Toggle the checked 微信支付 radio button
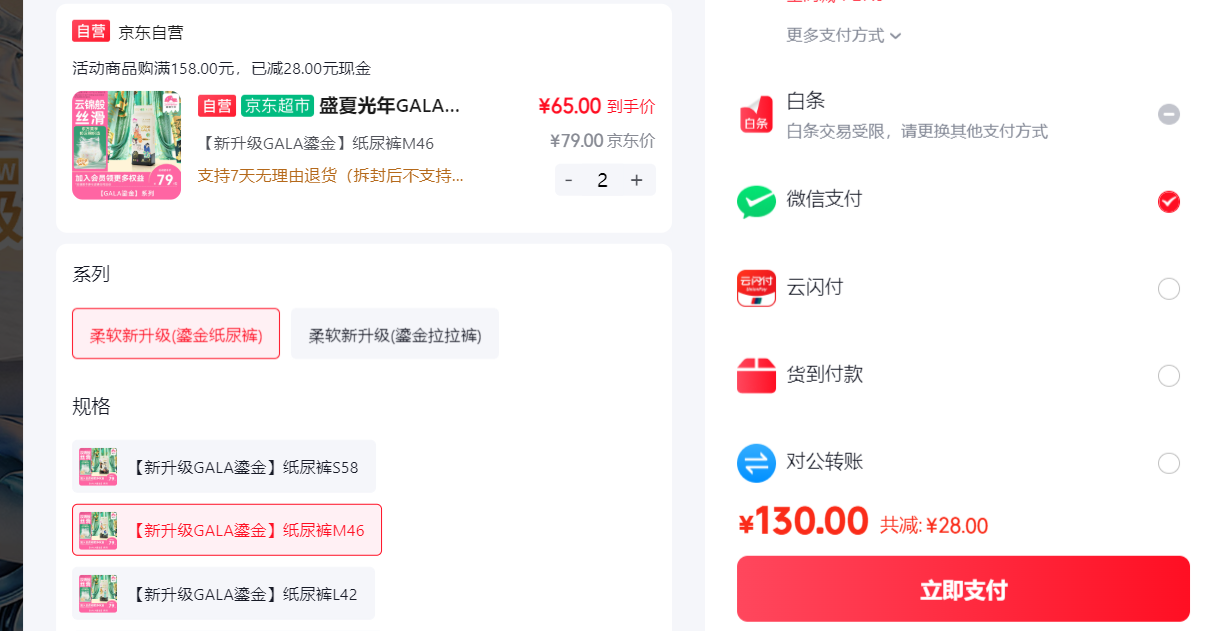The width and height of the screenshot is (1219, 631). click(1169, 202)
